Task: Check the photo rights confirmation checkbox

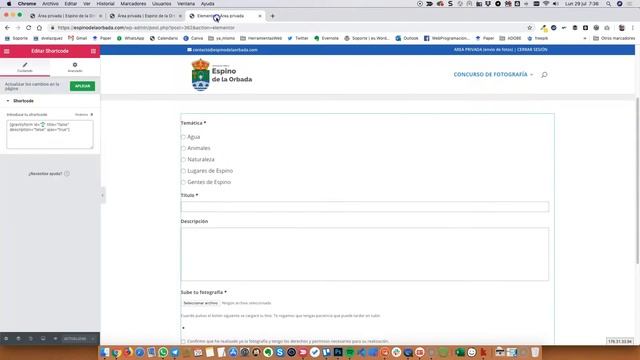Action: pyautogui.click(x=183, y=341)
